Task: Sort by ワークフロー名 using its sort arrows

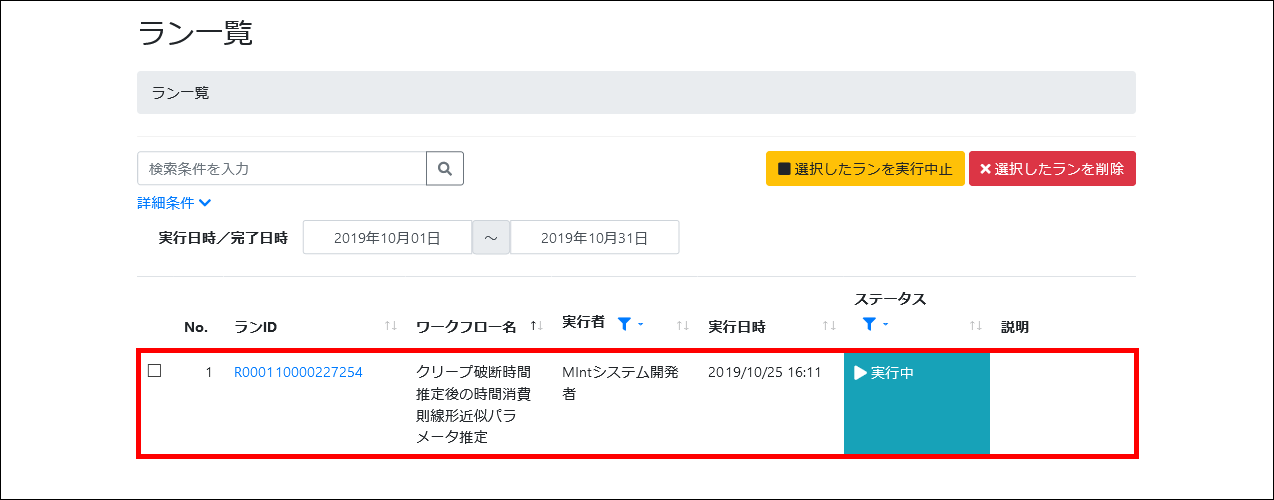Action: coord(537,327)
